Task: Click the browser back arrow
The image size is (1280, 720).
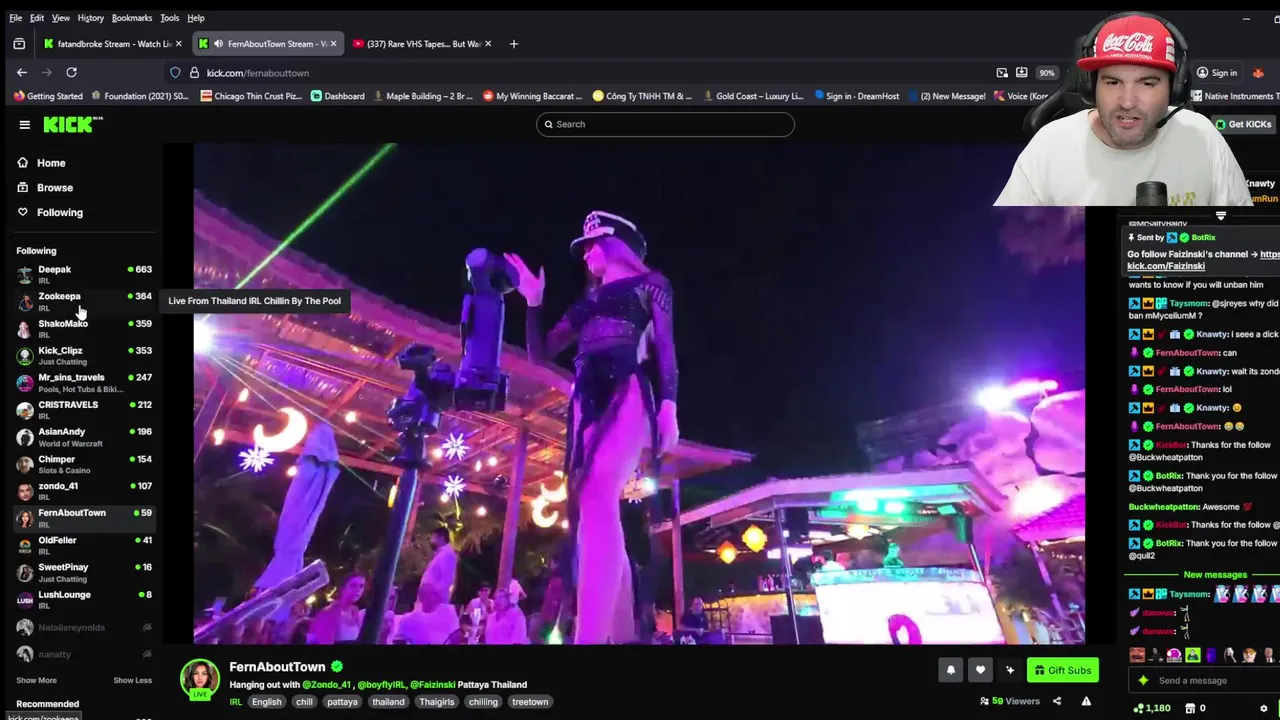Action: (22, 72)
